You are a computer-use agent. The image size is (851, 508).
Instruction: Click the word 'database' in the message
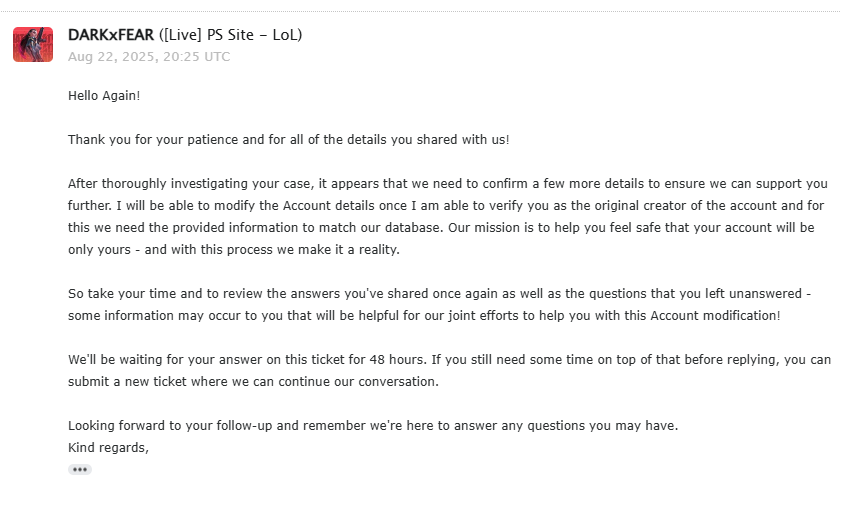point(412,227)
